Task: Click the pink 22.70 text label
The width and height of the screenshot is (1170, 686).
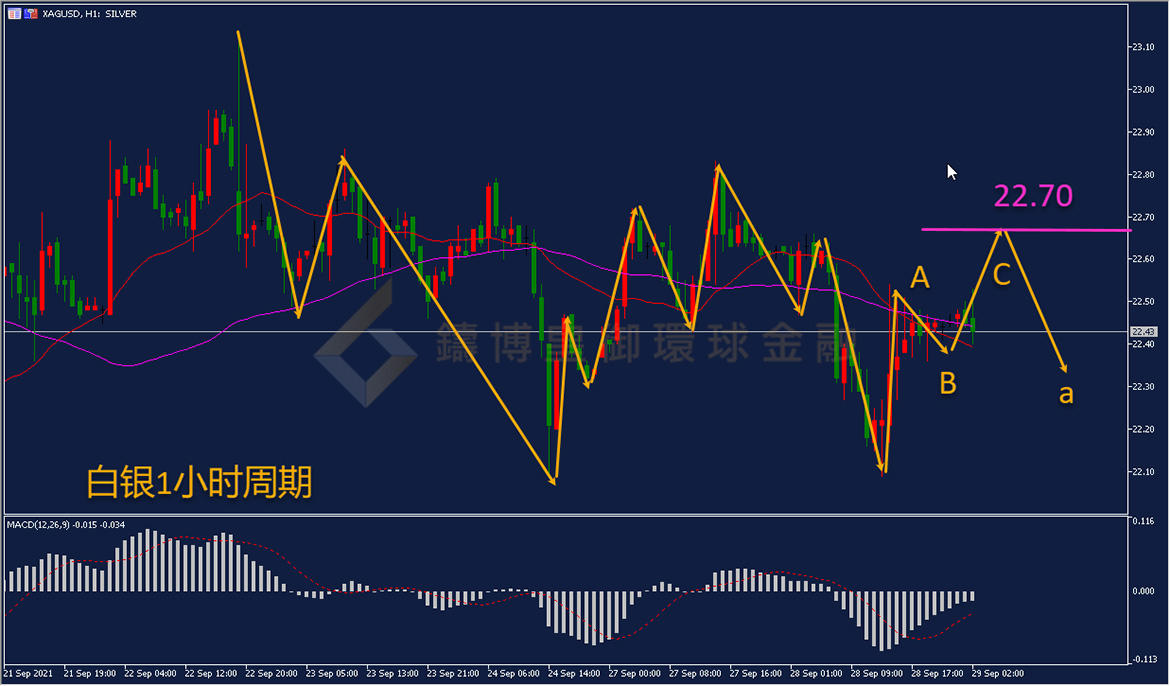Action: coord(1033,196)
